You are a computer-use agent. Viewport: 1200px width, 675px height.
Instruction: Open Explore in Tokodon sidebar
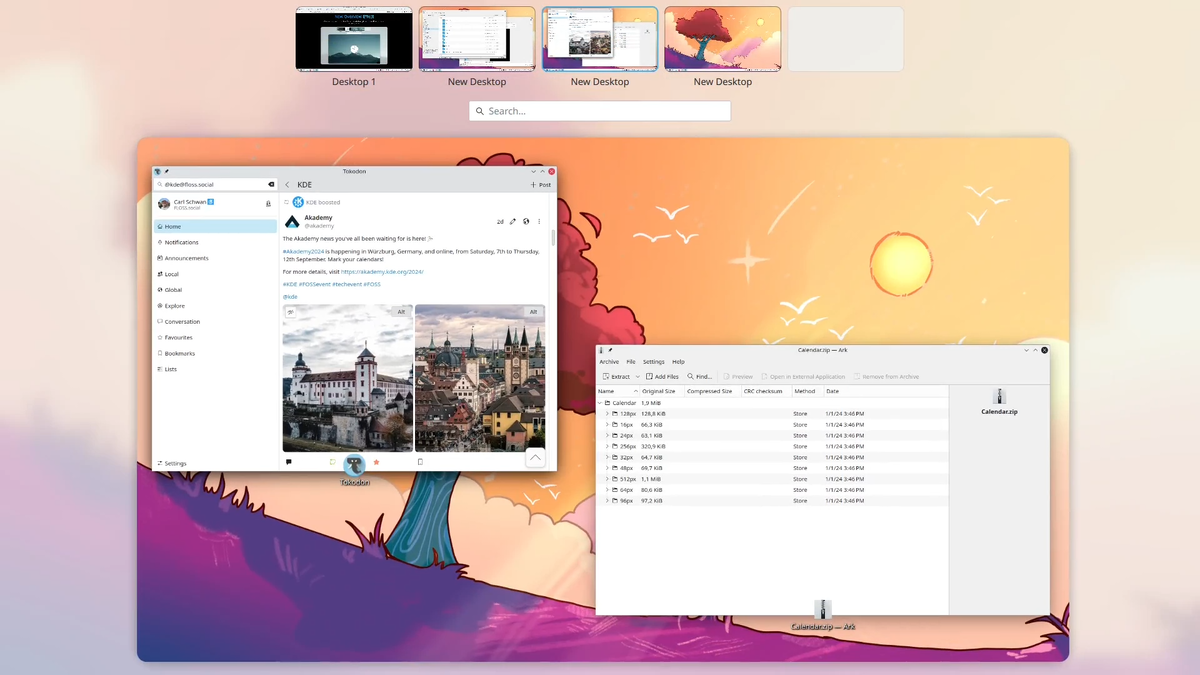tap(215, 306)
